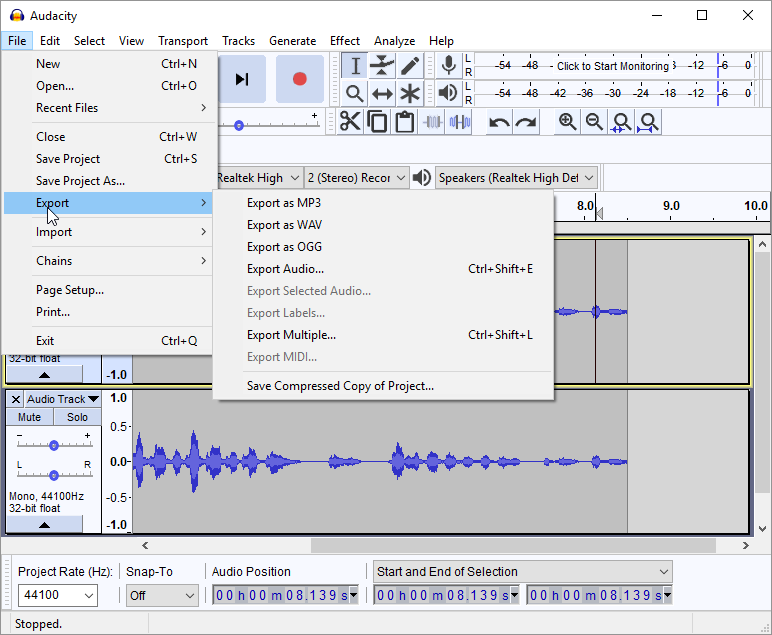Select the Envelope tool
This screenshot has height=635, width=772.
pyautogui.click(x=382, y=67)
